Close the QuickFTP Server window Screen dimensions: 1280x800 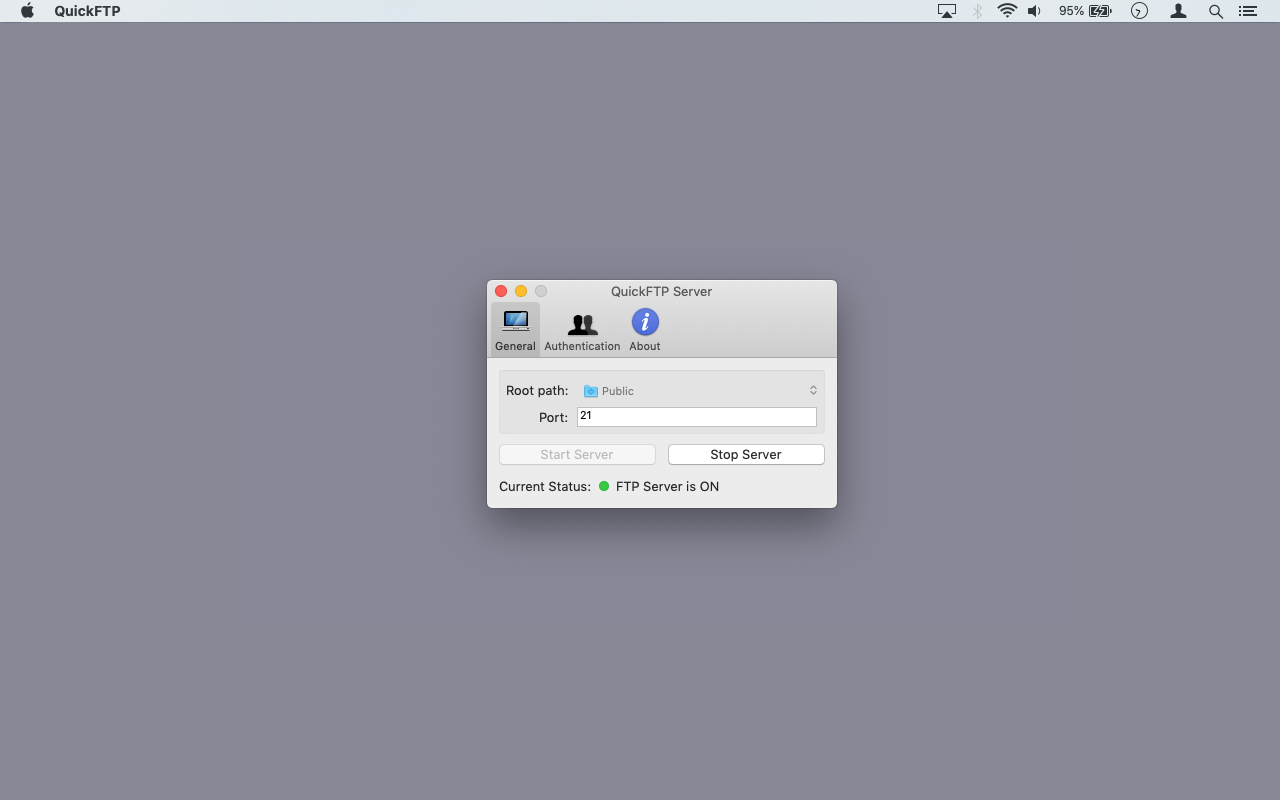(x=501, y=291)
